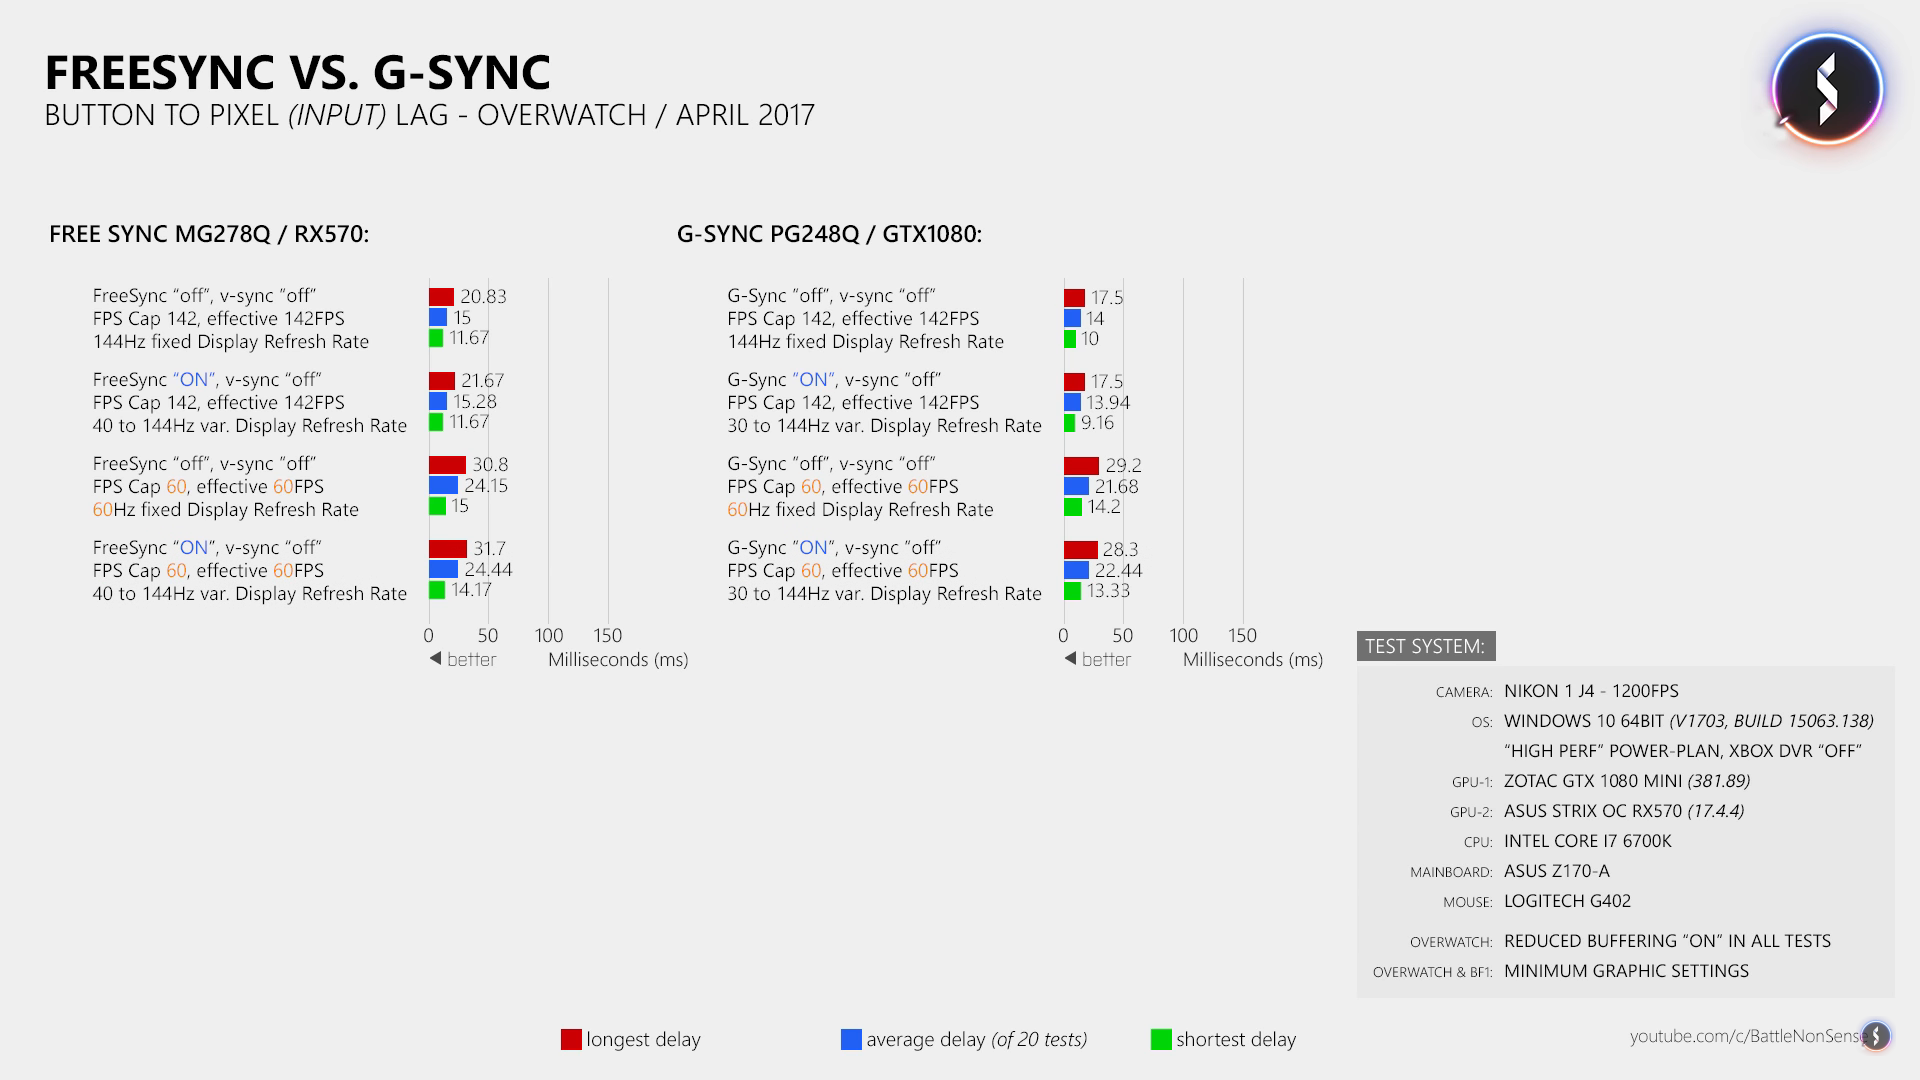Select the FREE SYNC MG278Q / RX570 heading
Image resolution: width=1920 pixels, height=1080 pixels.
click(x=209, y=234)
